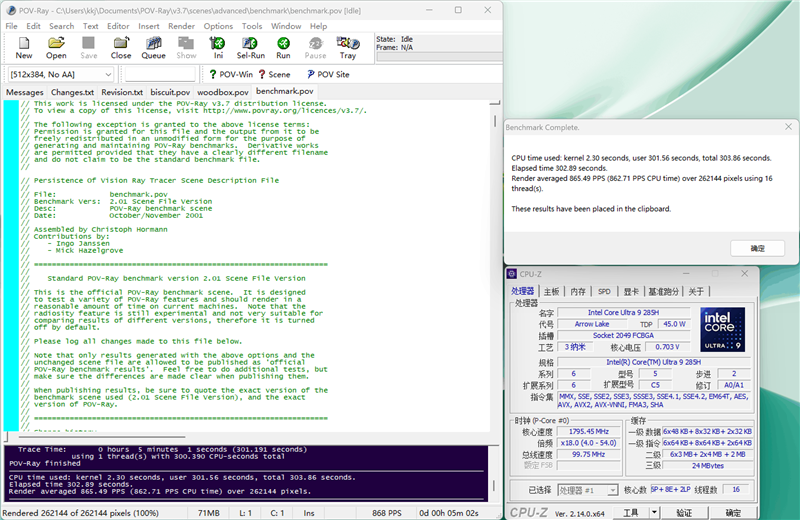Click the CPU-Z title bar icon
This screenshot has width=800, height=520.
click(512, 274)
